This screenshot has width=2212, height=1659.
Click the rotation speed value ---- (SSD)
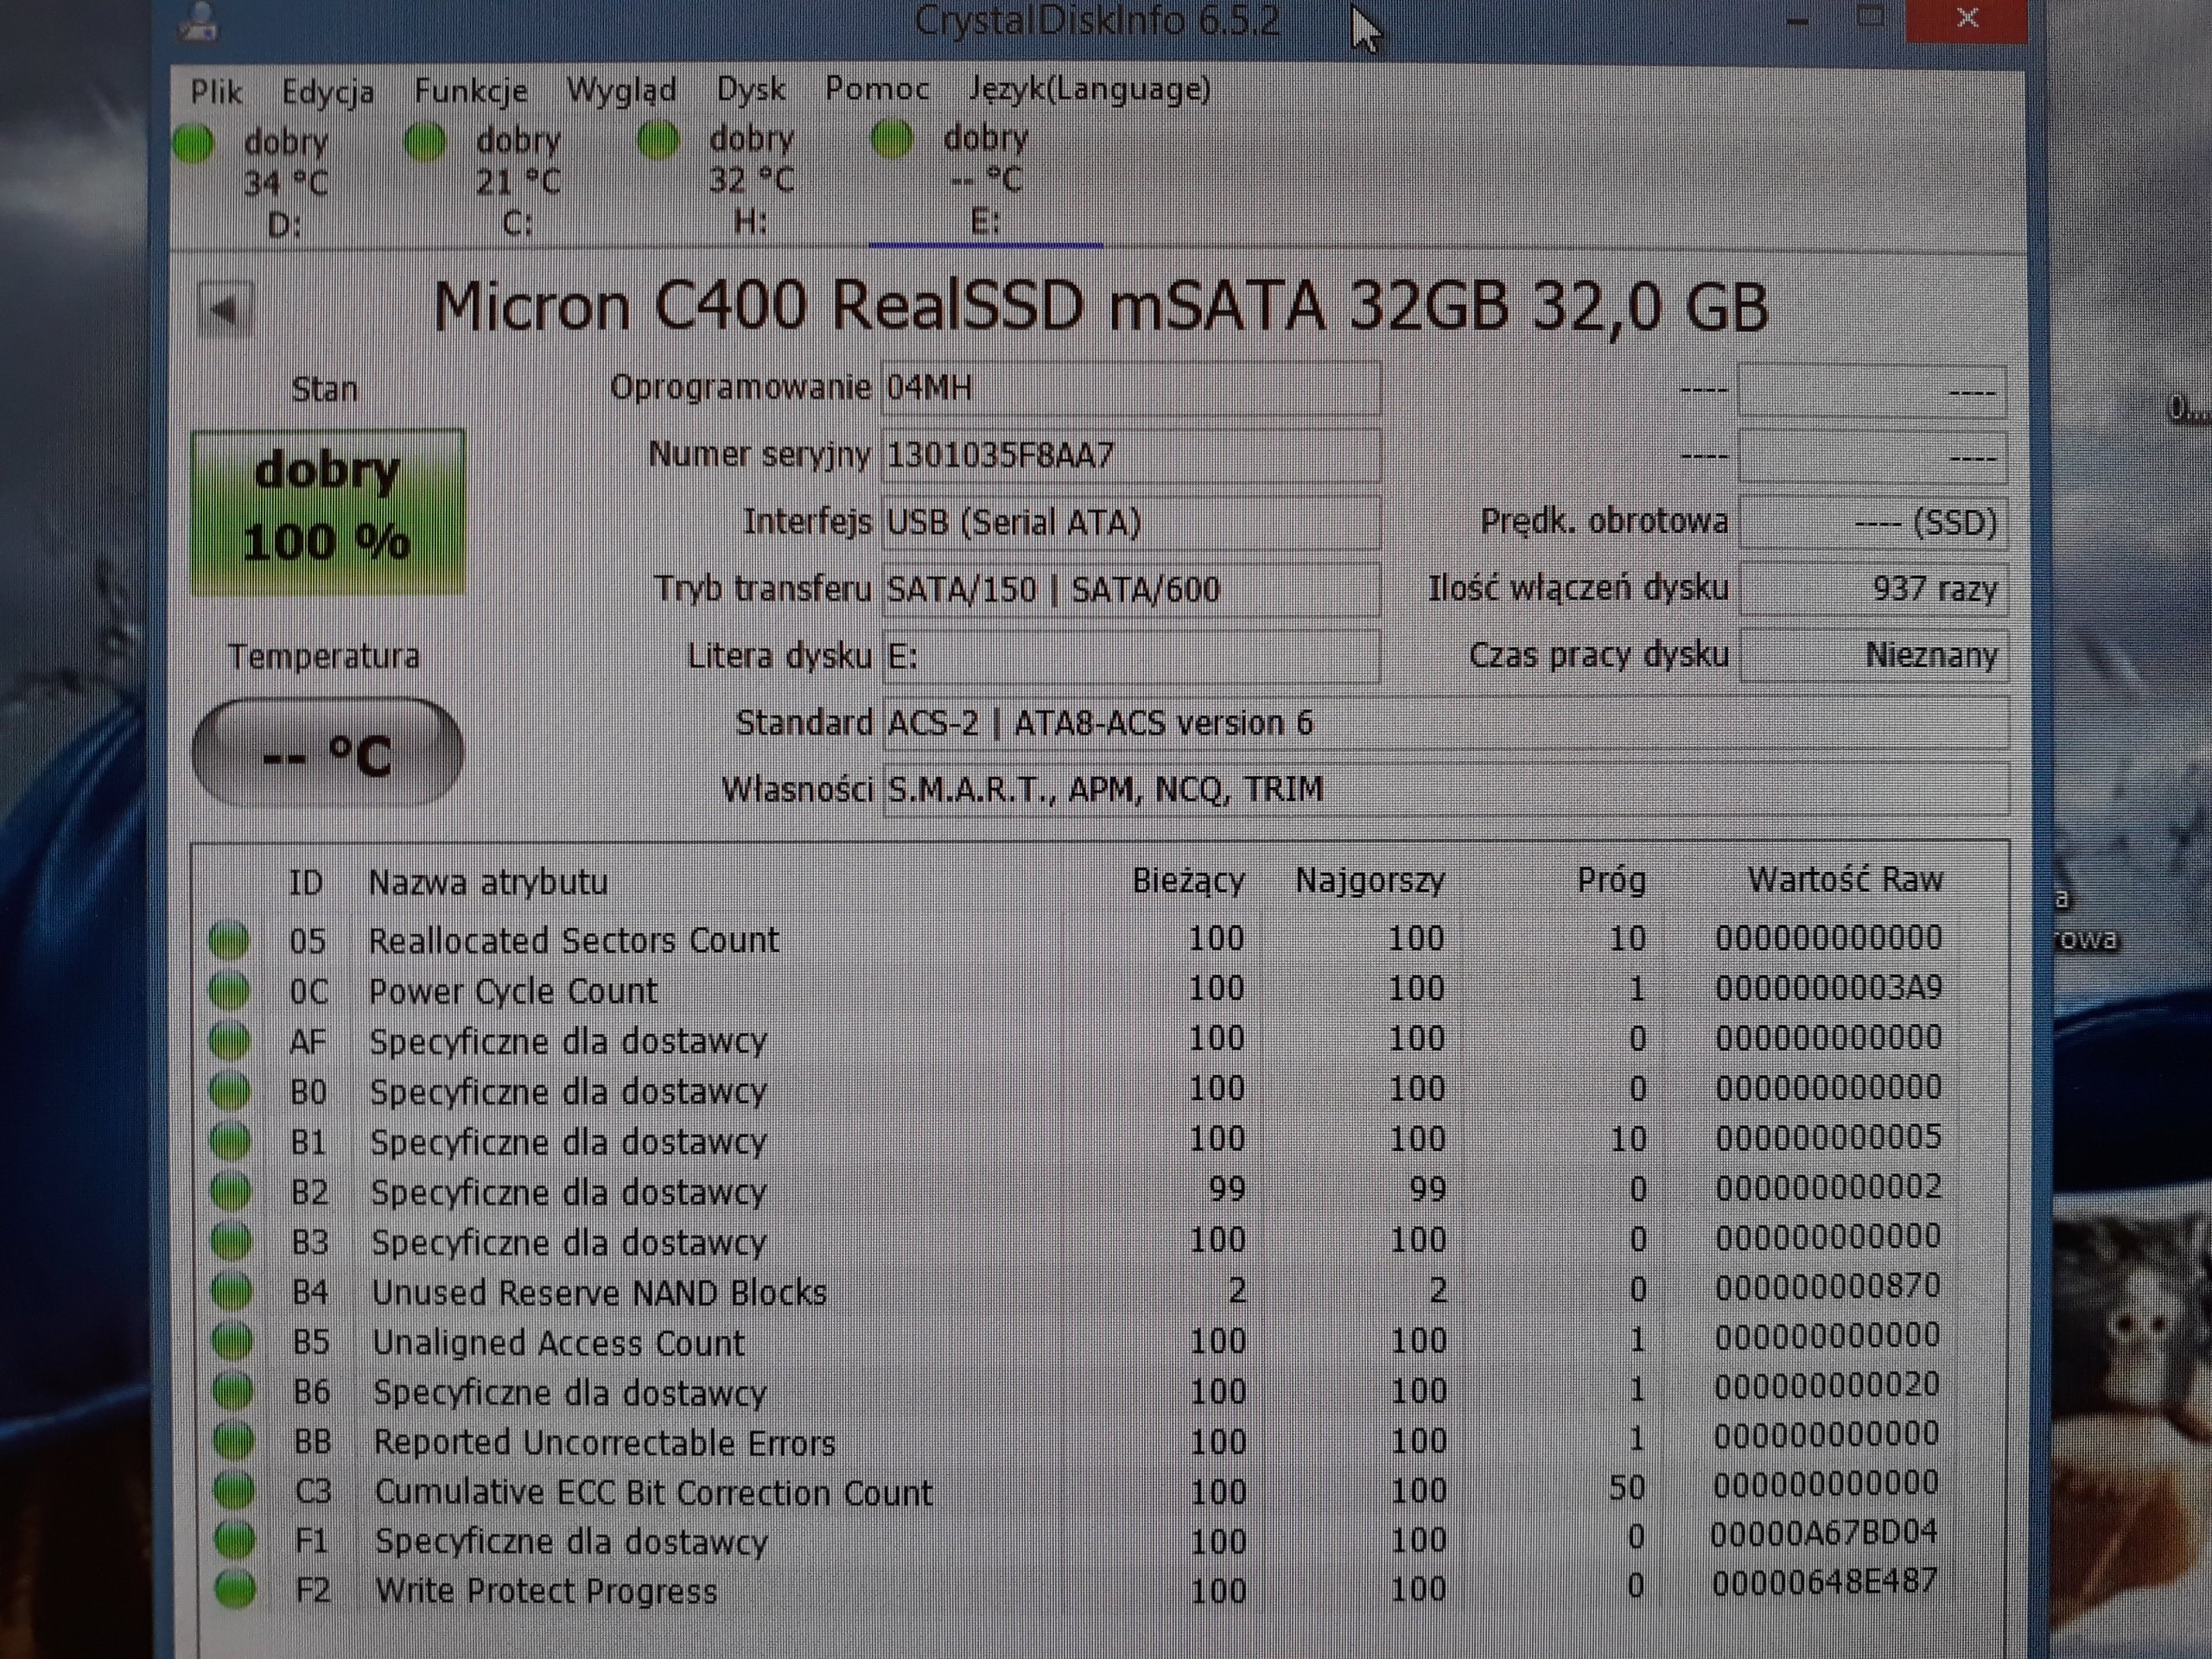1873,522
